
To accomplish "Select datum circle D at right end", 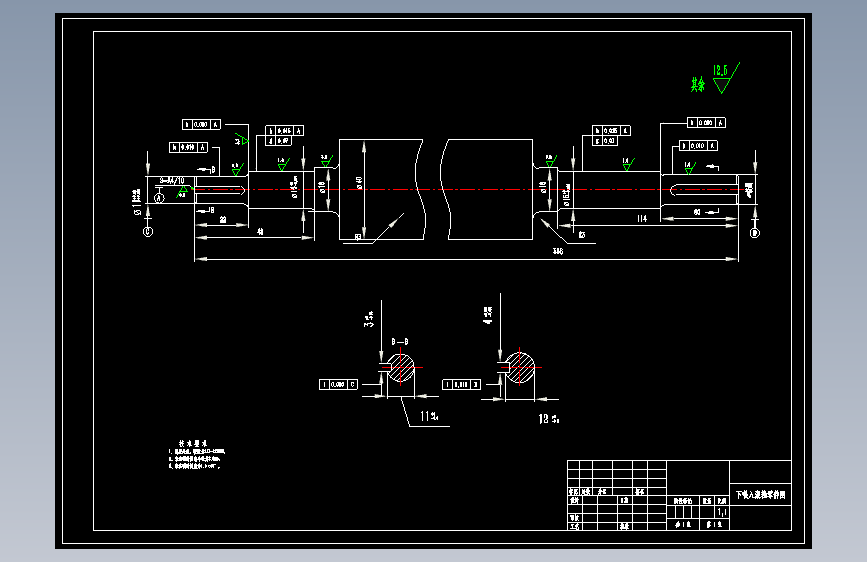I will pyautogui.click(x=755, y=233).
